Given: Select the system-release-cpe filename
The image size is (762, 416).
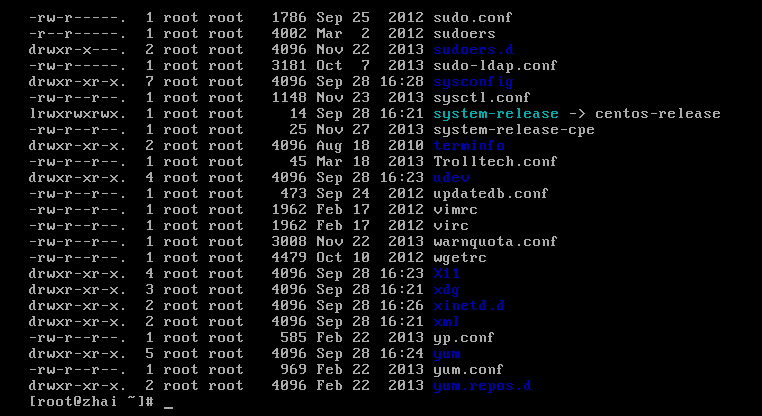Looking at the screenshot, I should [x=512, y=130].
